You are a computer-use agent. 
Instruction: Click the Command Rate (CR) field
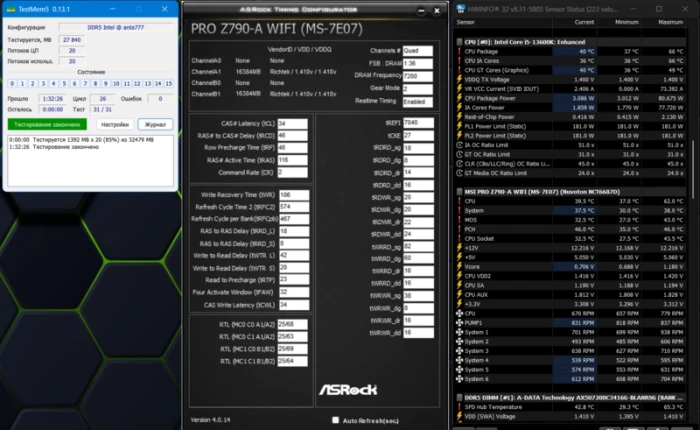[x=292, y=172]
